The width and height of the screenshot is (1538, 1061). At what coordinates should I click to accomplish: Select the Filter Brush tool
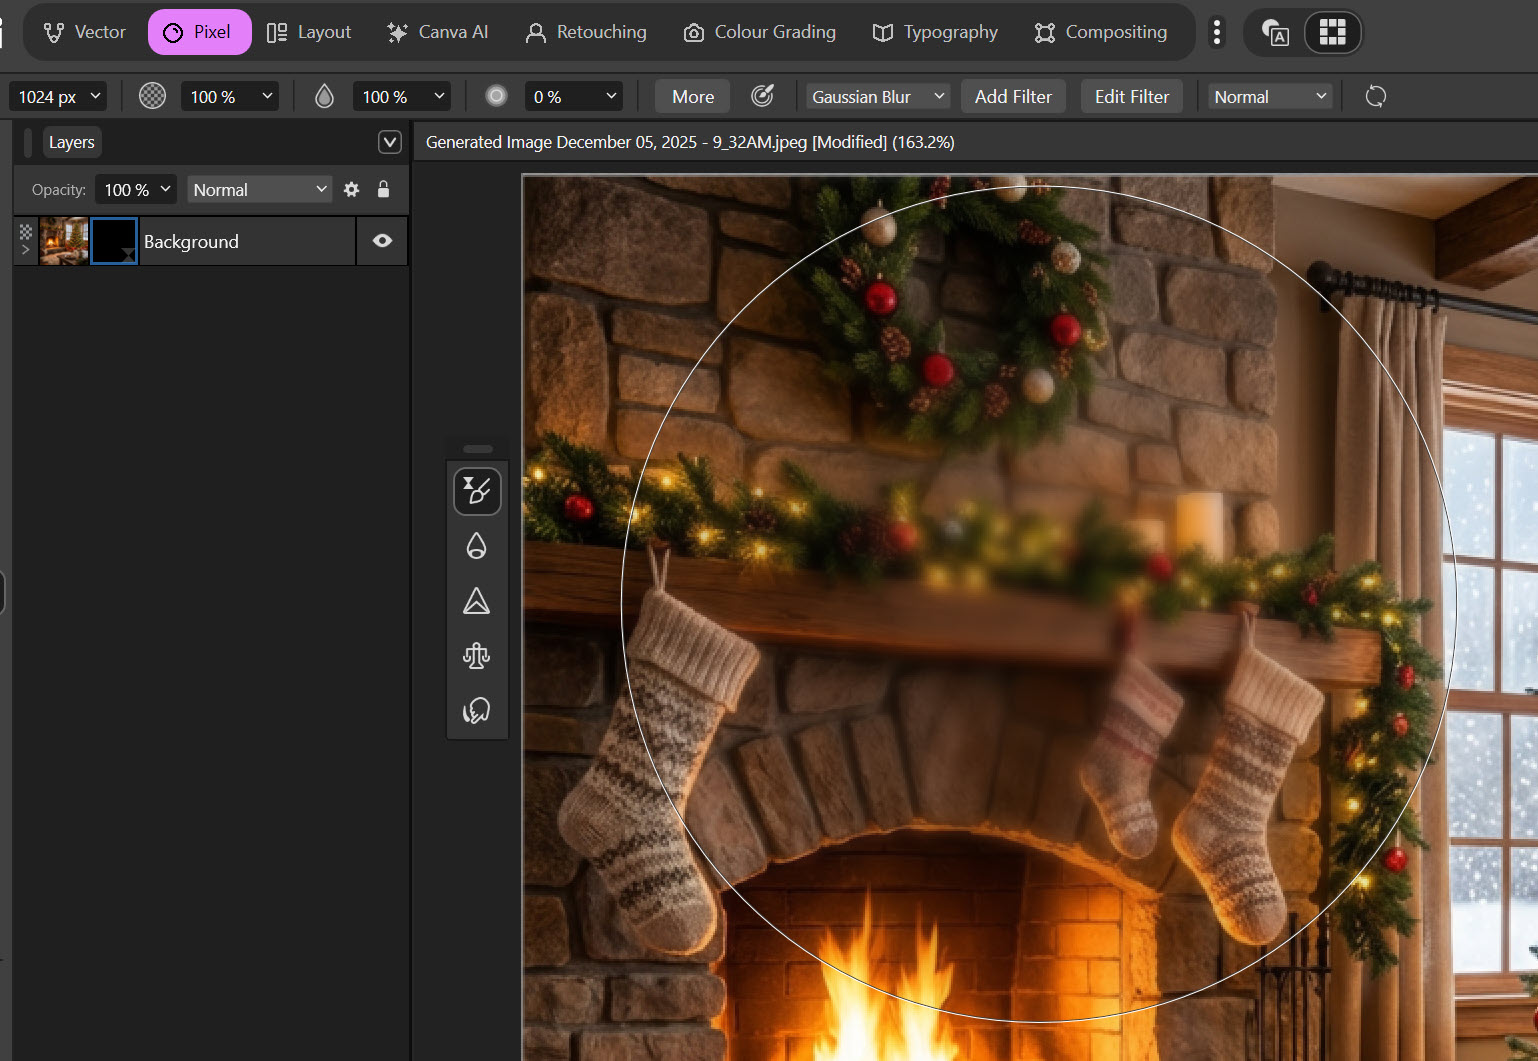[x=477, y=491]
